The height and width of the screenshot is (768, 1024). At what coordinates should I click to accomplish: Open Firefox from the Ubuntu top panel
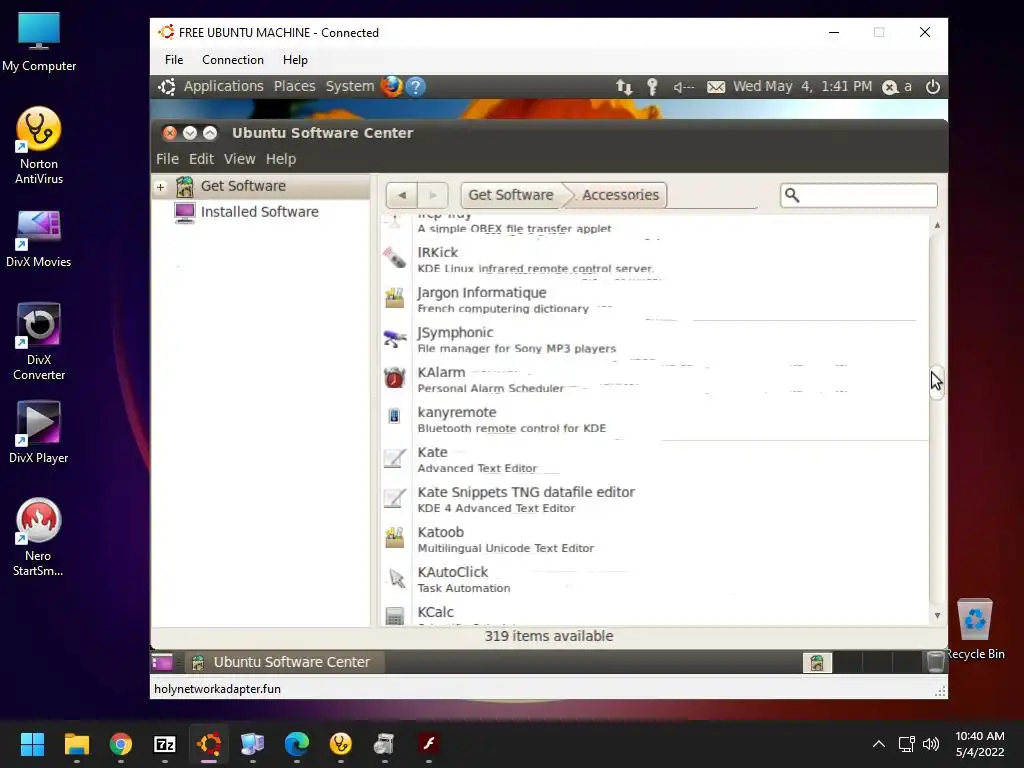392,86
